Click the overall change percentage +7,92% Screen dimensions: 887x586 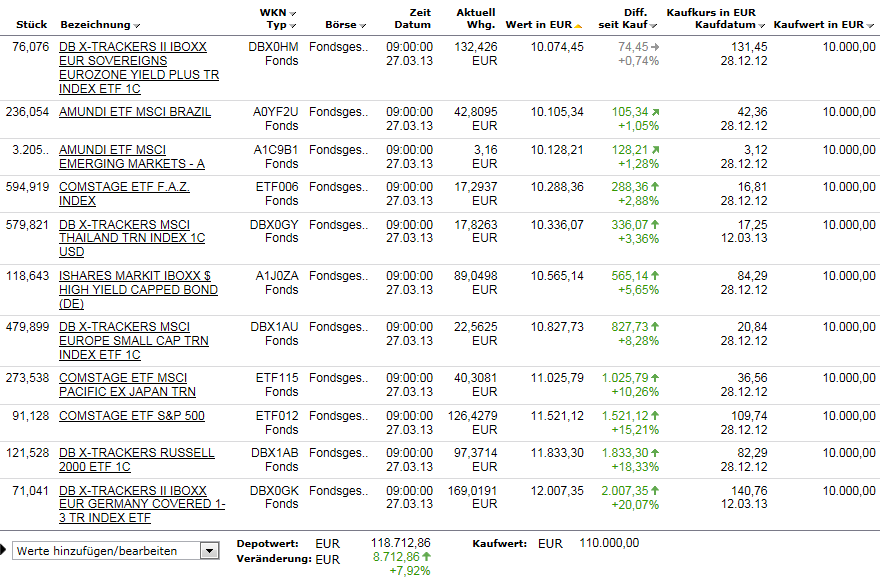coord(410,571)
